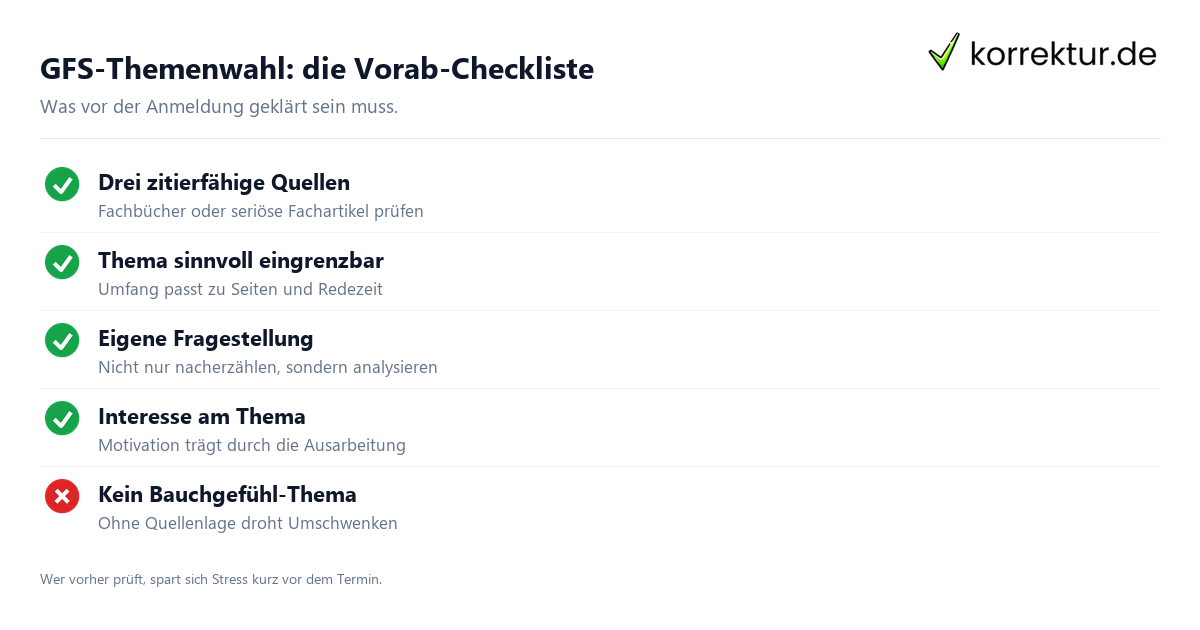Image resolution: width=1200 pixels, height=630 pixels.
Task: Click footer note Wer vorher prüft
Action: (211, 579)
